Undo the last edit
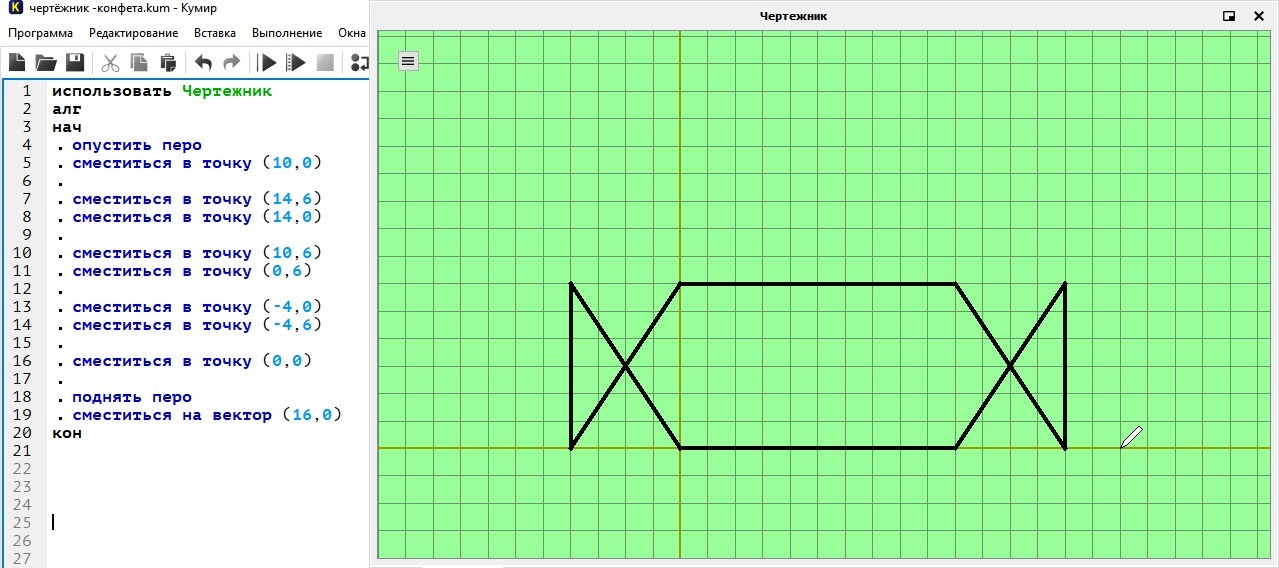Screen dimensions: 1279x568 point(203,63)
